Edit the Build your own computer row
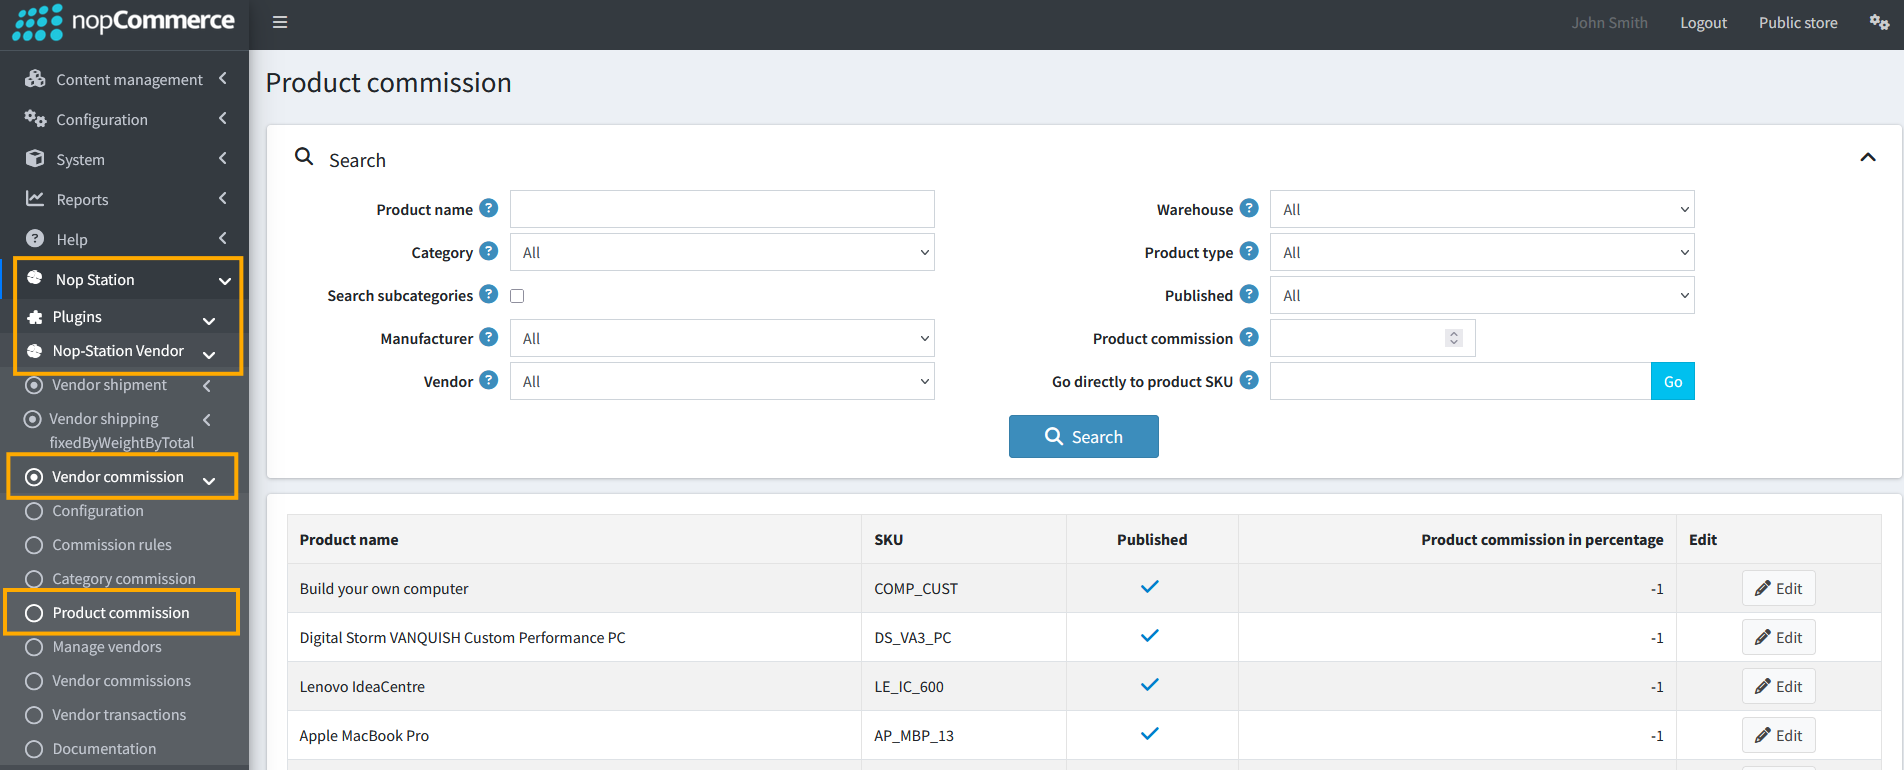Screen dimensions: 1904x770 [x=1779, y=588]
